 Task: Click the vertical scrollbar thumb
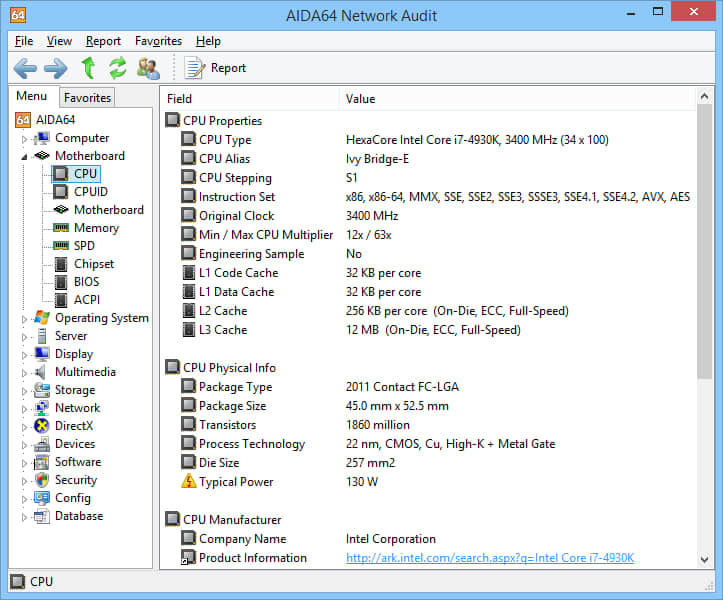[704, 241]
